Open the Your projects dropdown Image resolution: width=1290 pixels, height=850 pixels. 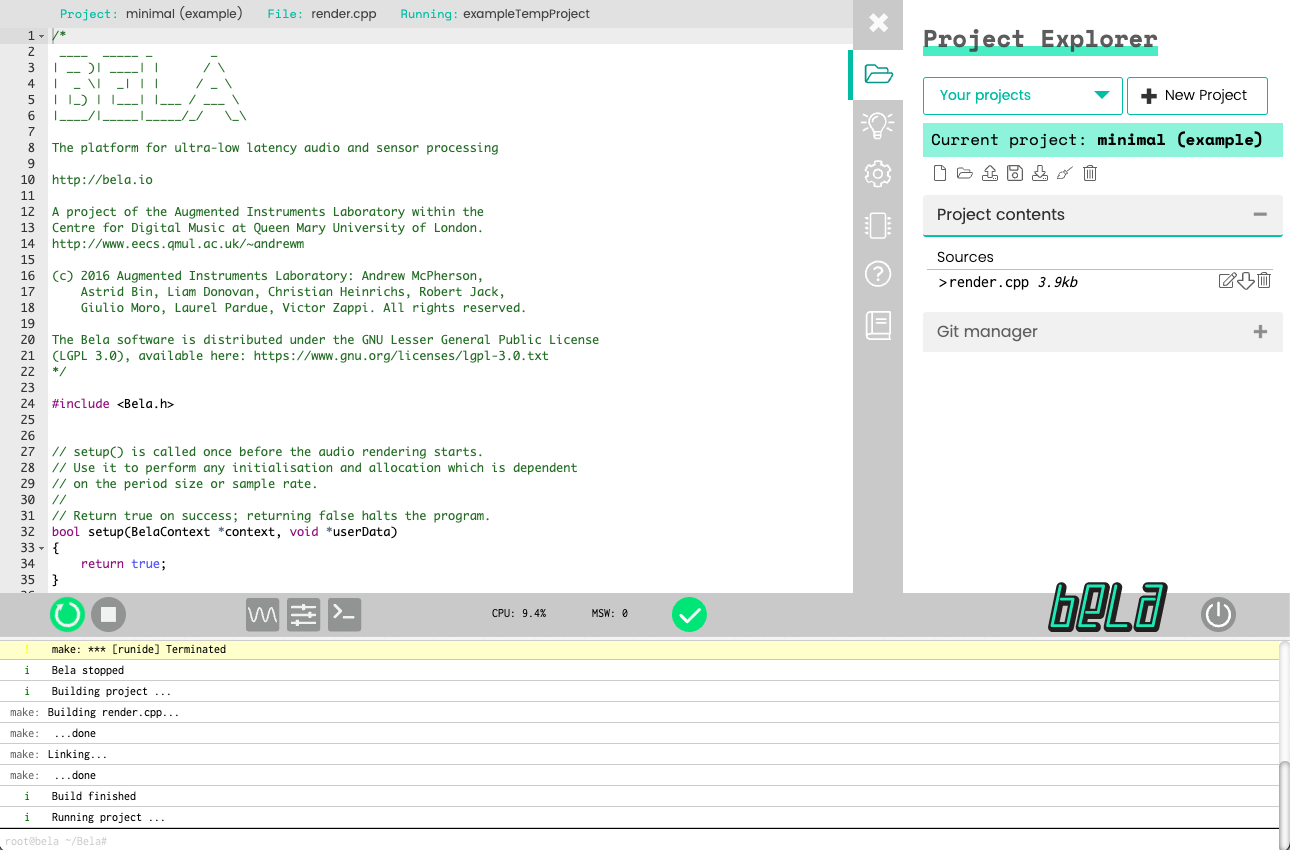pos(1022,96)
